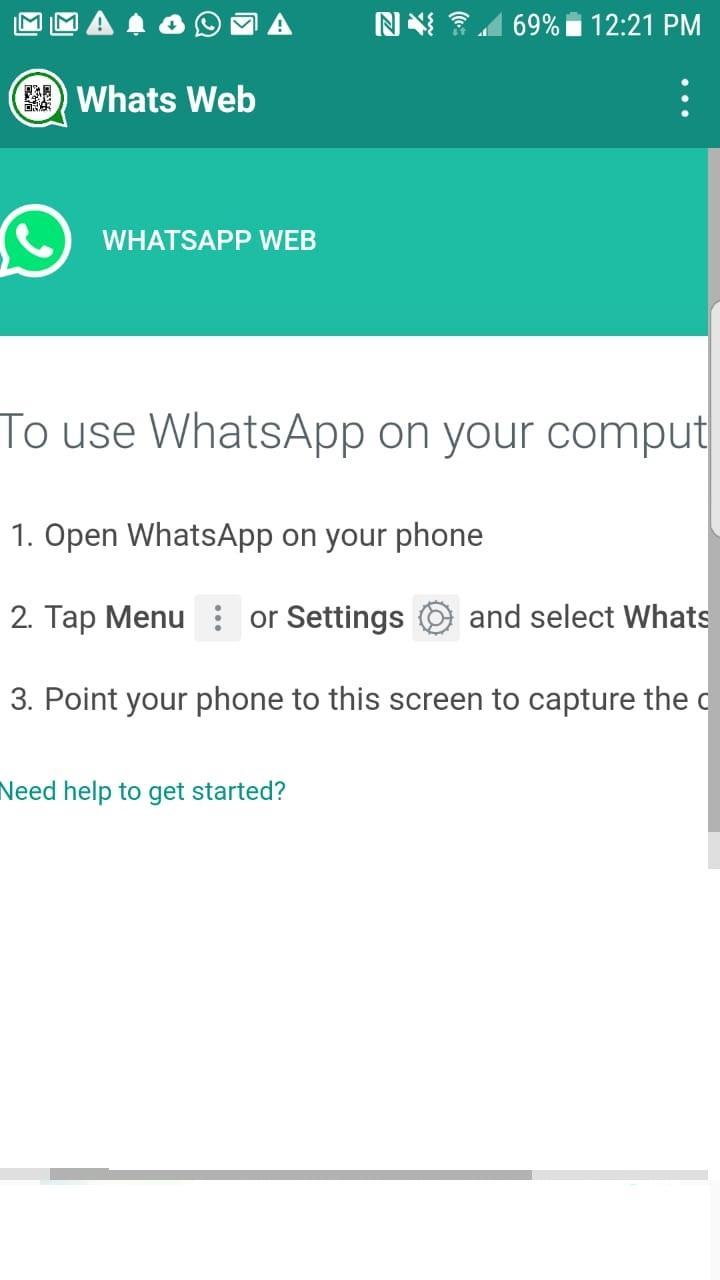Tap the 'Whats Web' app title
Image resolution: width=720 pixels, height=1280 pixels.
pos(166,100)
